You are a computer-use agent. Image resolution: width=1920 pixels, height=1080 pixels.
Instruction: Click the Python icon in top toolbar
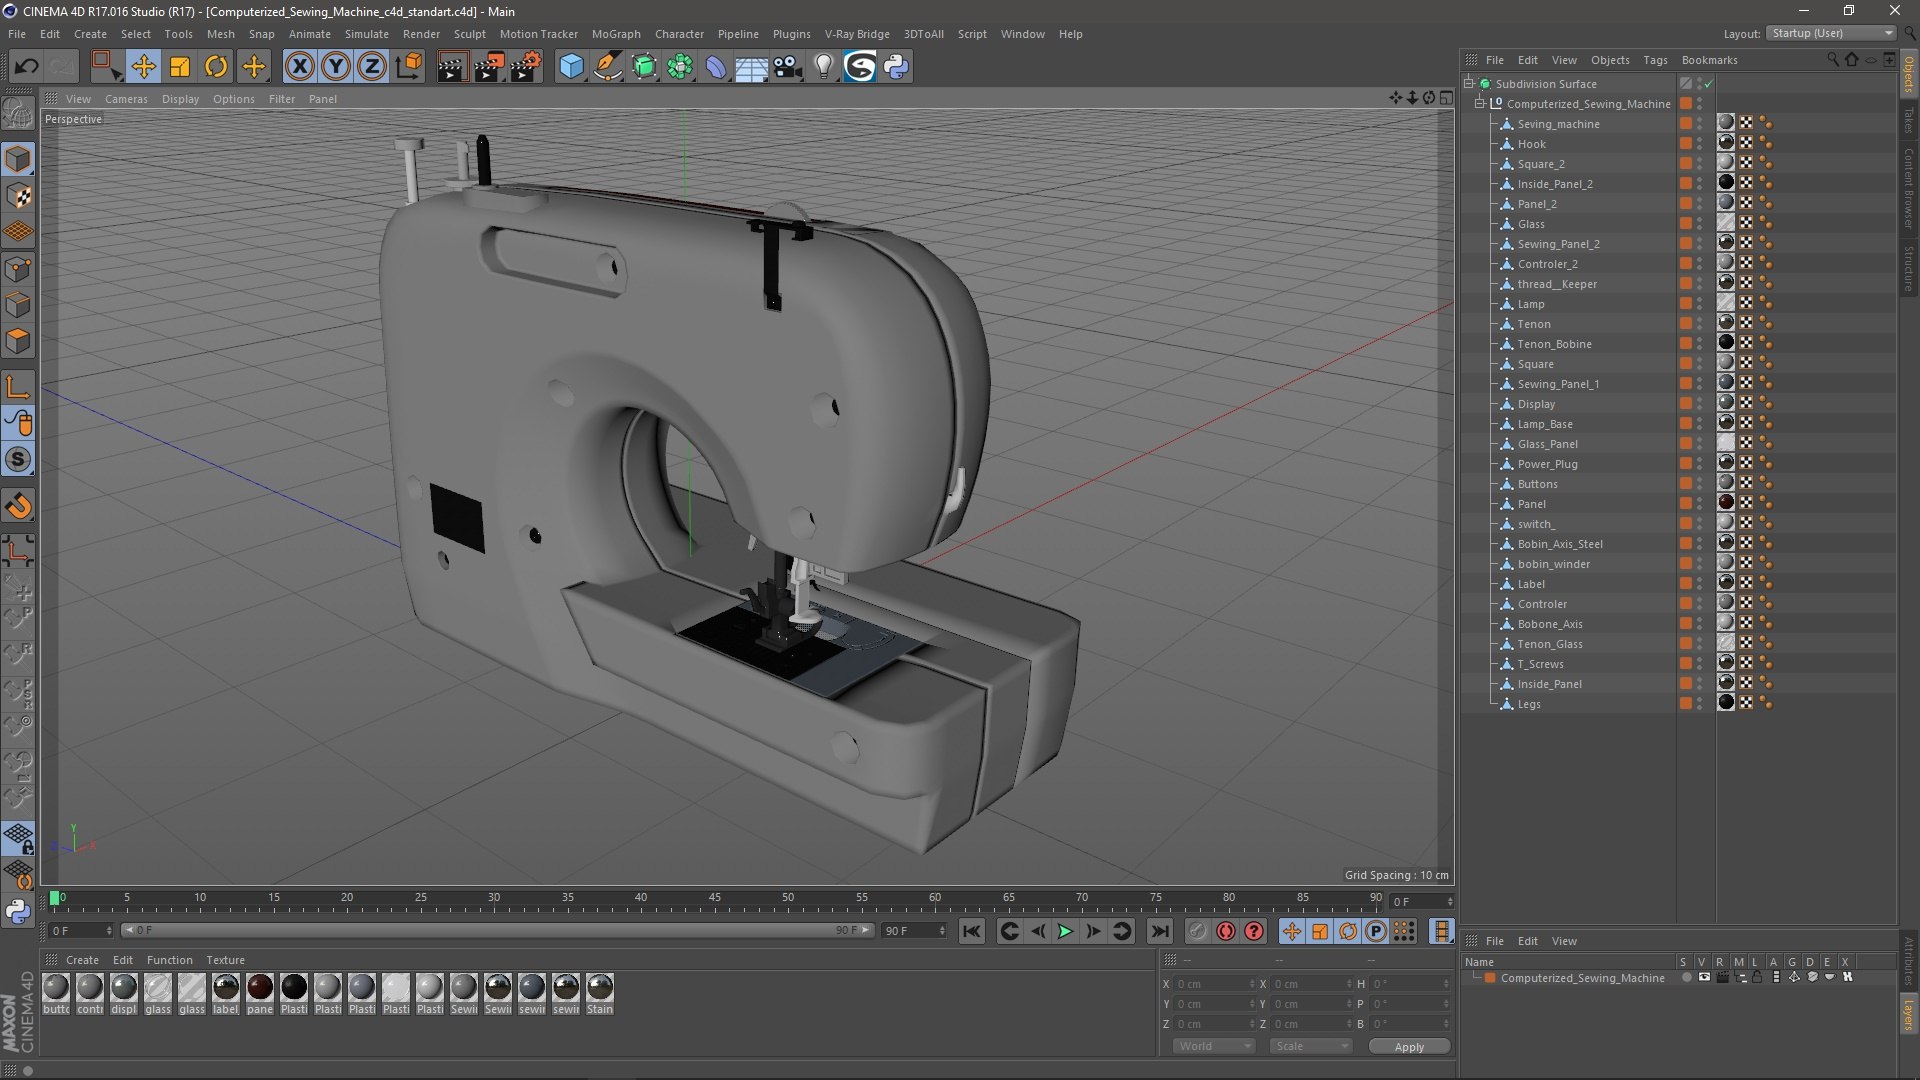click(x=896, y=67)
